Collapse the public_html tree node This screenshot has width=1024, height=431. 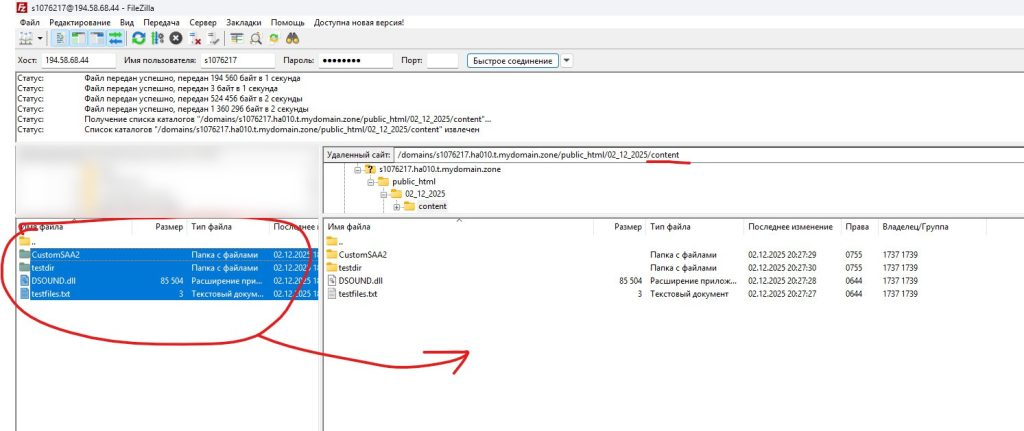pyautogui.click(x=369, y=182)
